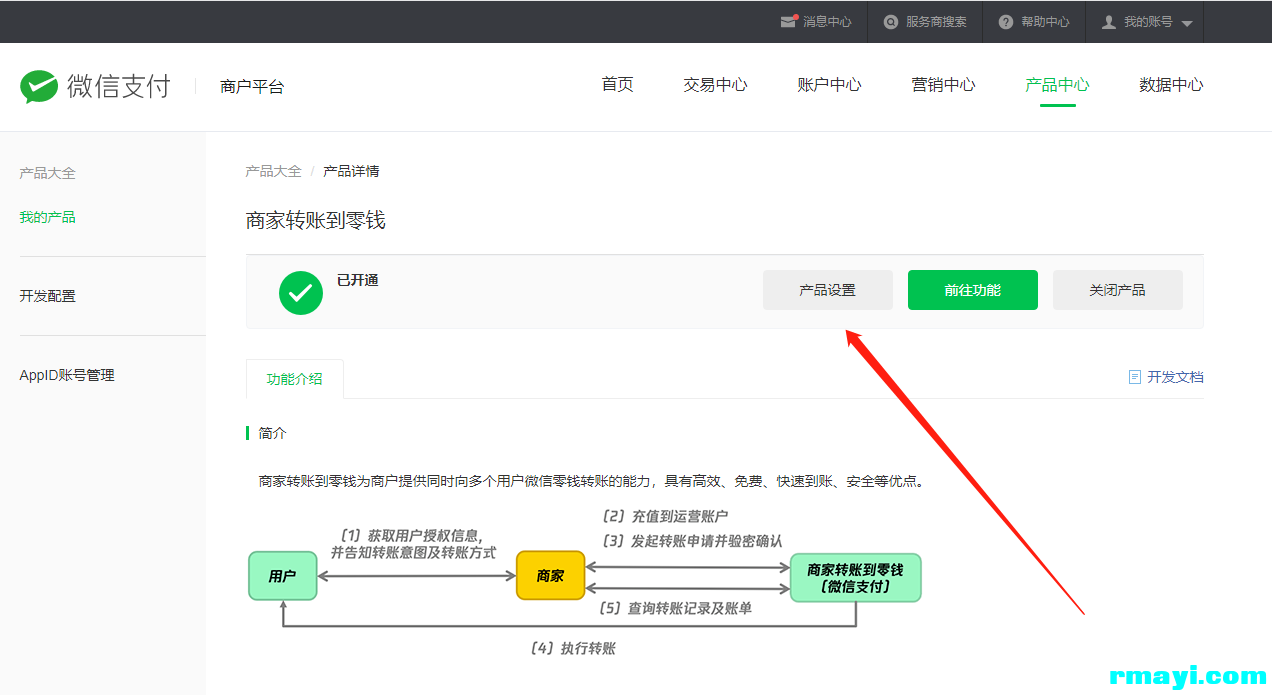Select 我的产品 in the left sidebar

point(48,217)
